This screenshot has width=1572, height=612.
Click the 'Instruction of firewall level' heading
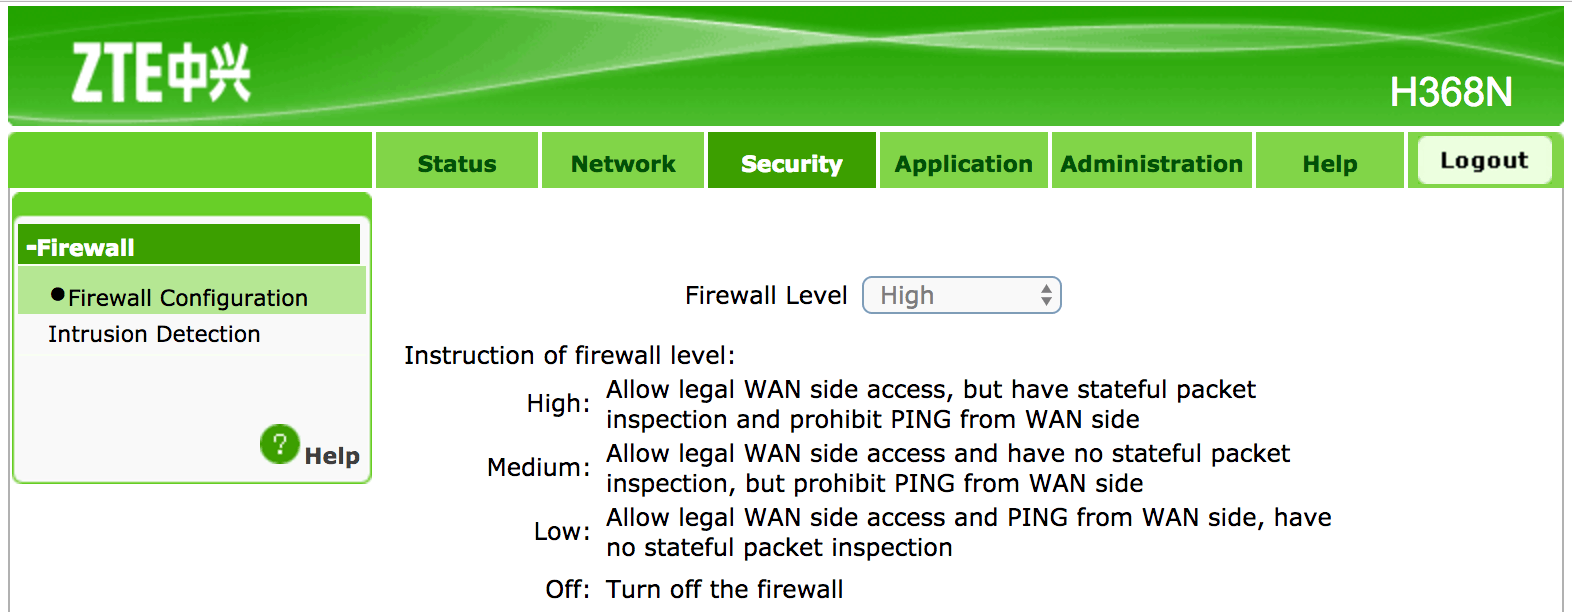point(569,356)
